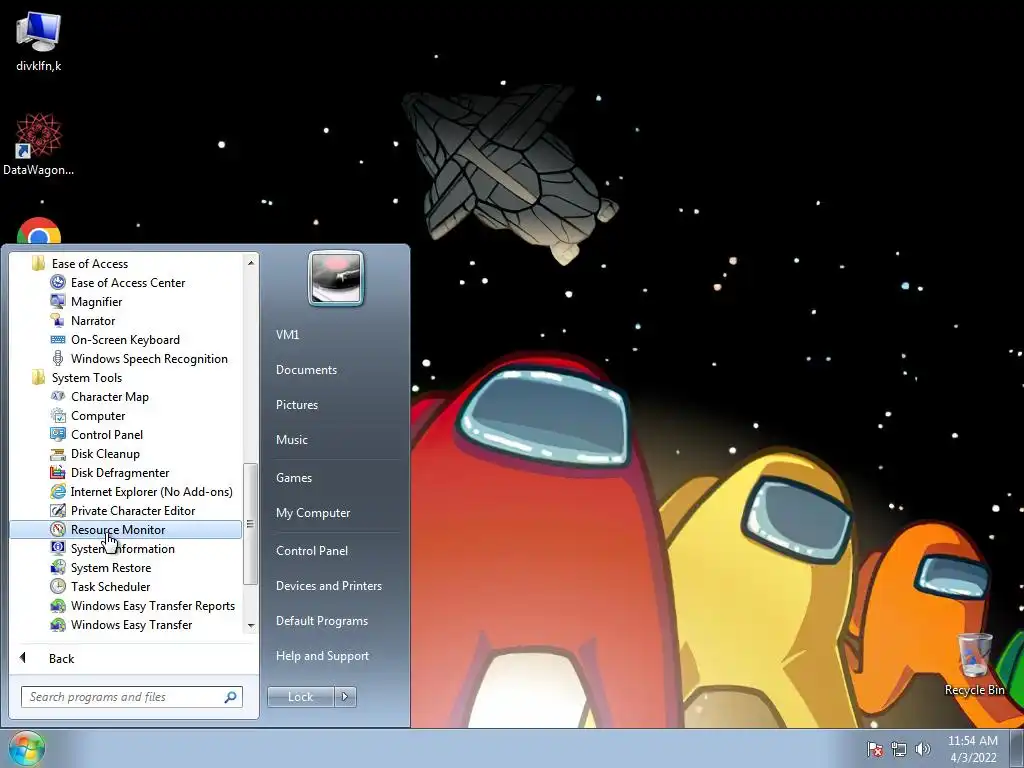Image resolution: width=1024 pixels, height=768 pixels.
Task: Open the On-Screen Keyboard icon
Action: [58, 339]
